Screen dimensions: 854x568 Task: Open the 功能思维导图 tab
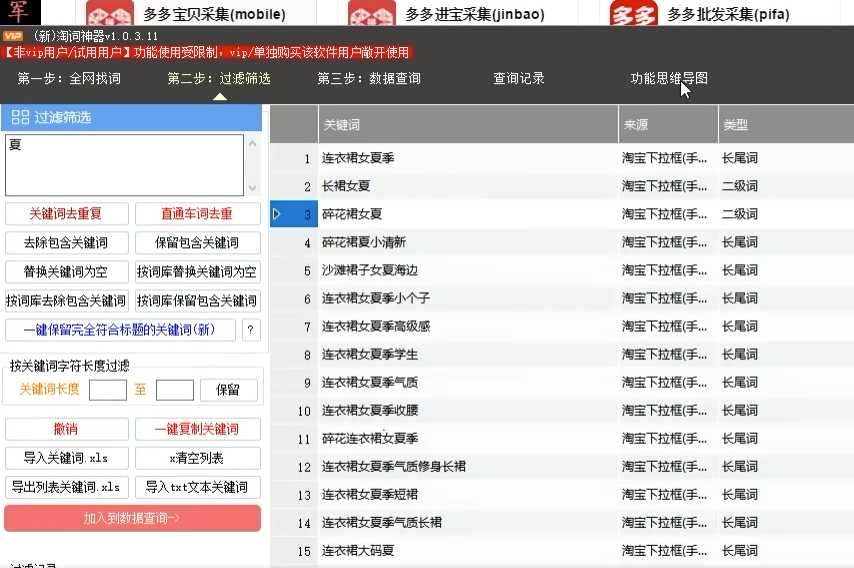pyautogui.click(x=669, y=78)
